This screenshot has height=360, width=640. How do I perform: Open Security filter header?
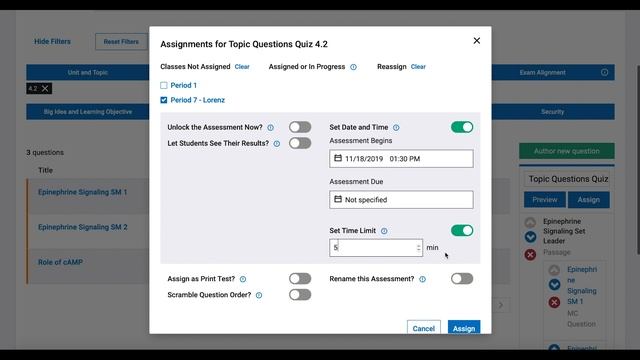tap(553, 112)
